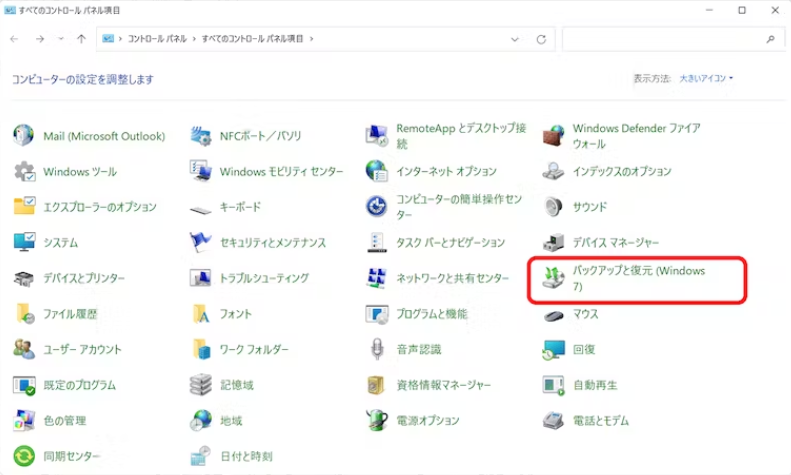The height and width of the screenshot is (475, 791).
Task: Open the 電源オプション icon
Action: point(376,420)
